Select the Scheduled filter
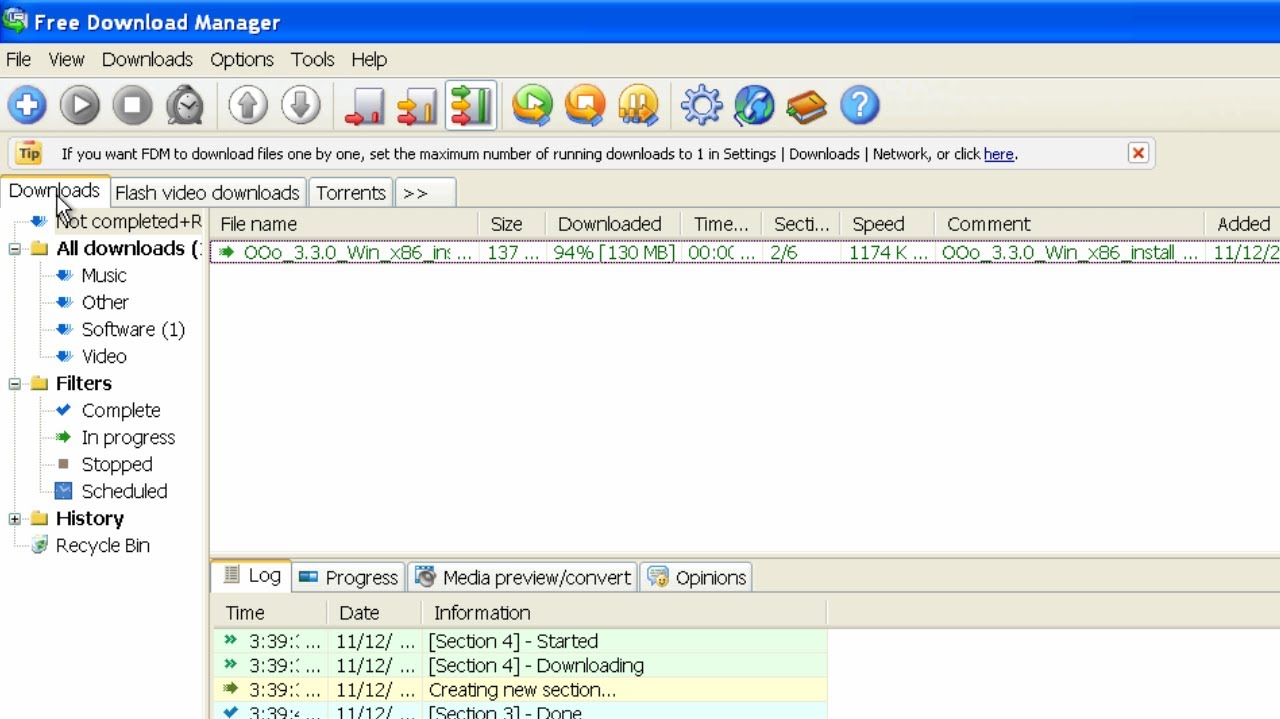Viewport: 1280px width, 719px height. click(x=124, y=491)
